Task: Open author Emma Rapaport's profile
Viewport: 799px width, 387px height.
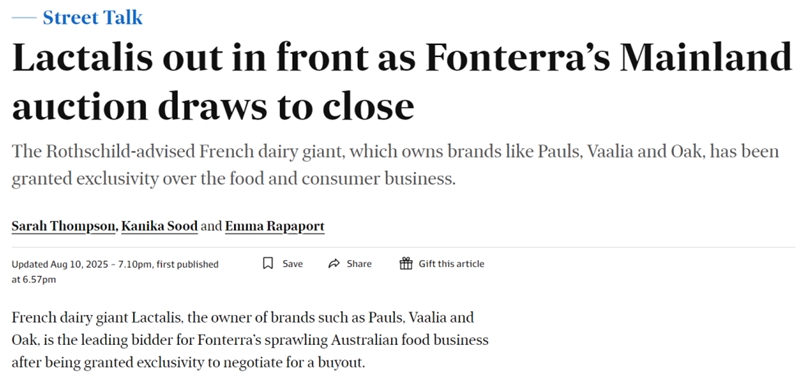Action: [275, 226]
